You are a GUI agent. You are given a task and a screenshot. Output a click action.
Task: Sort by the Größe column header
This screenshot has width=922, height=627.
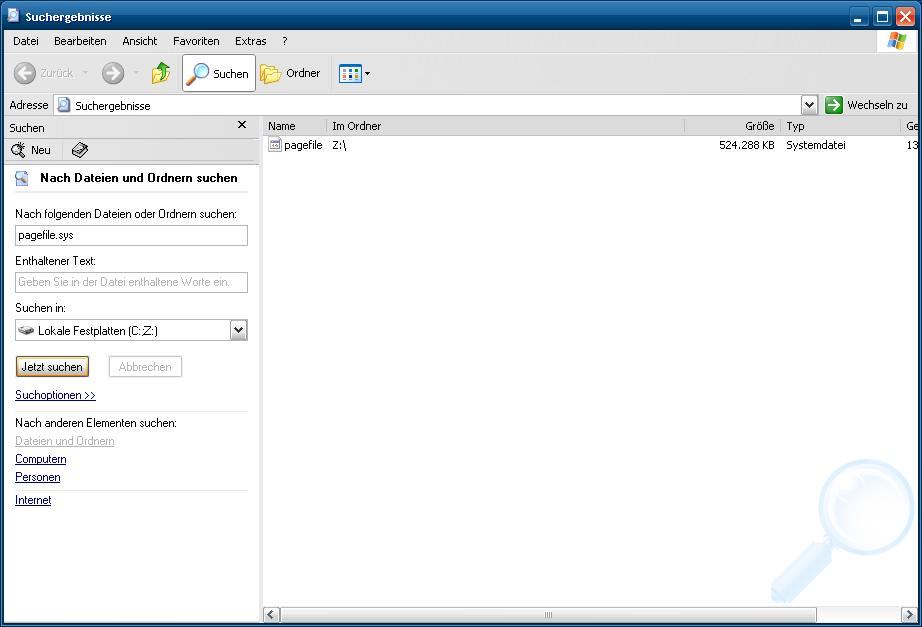[733, 126]
